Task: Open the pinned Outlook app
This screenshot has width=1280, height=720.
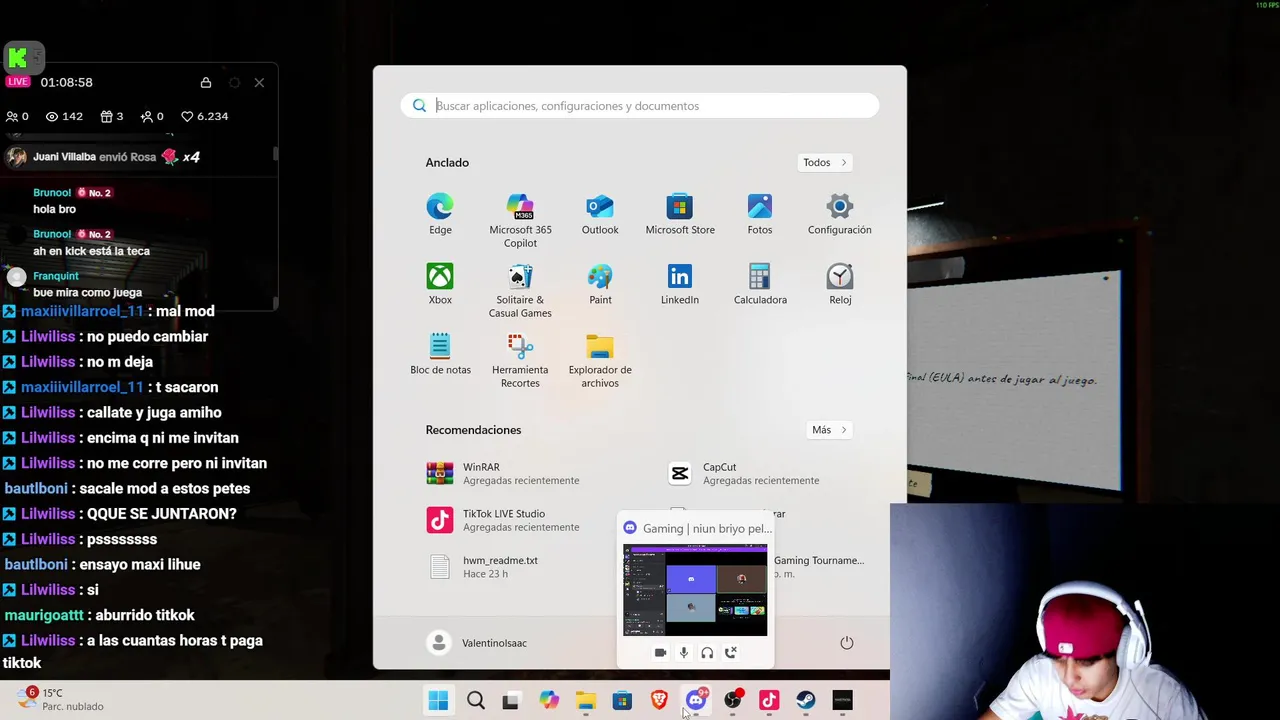Action: coord(600,215)
